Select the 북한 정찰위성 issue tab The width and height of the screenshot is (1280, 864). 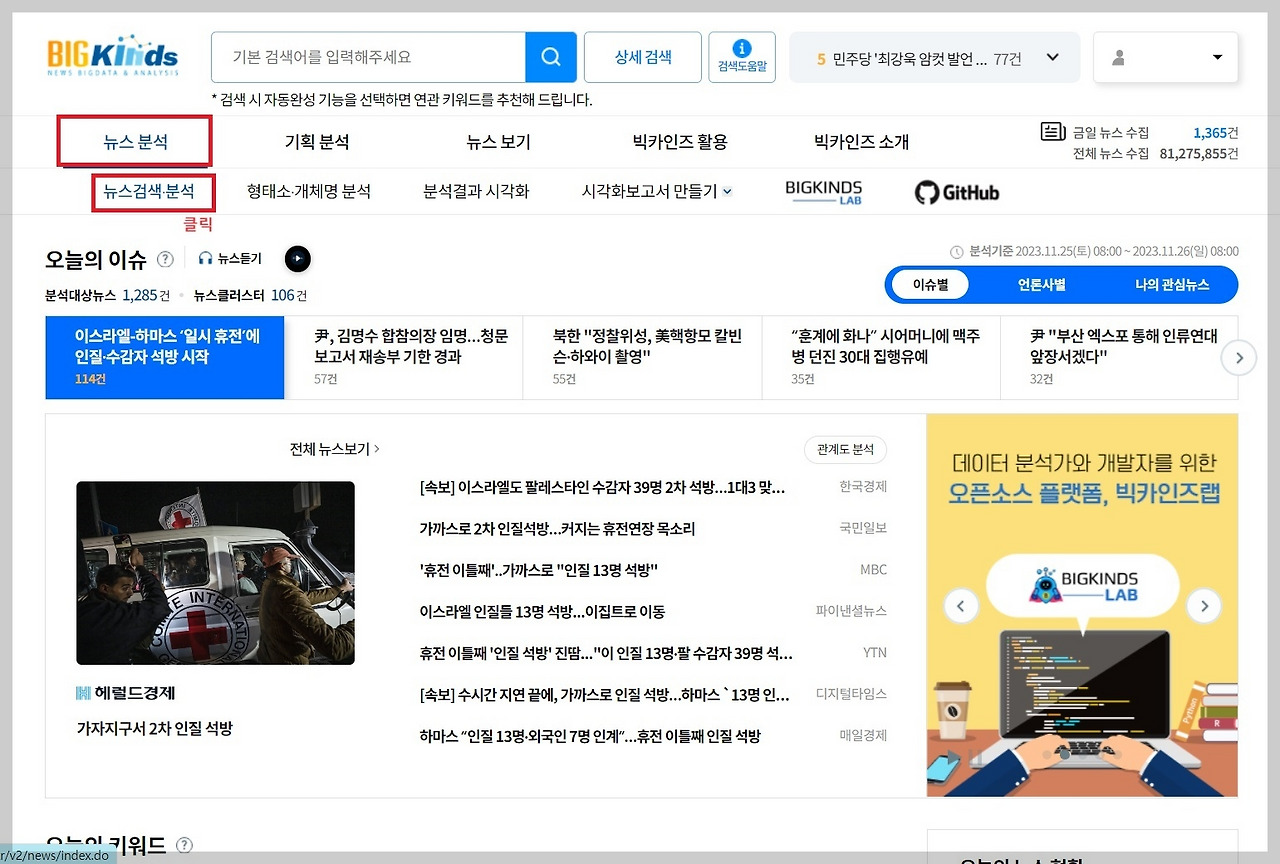pyautogui.click(x=642, y=358)
